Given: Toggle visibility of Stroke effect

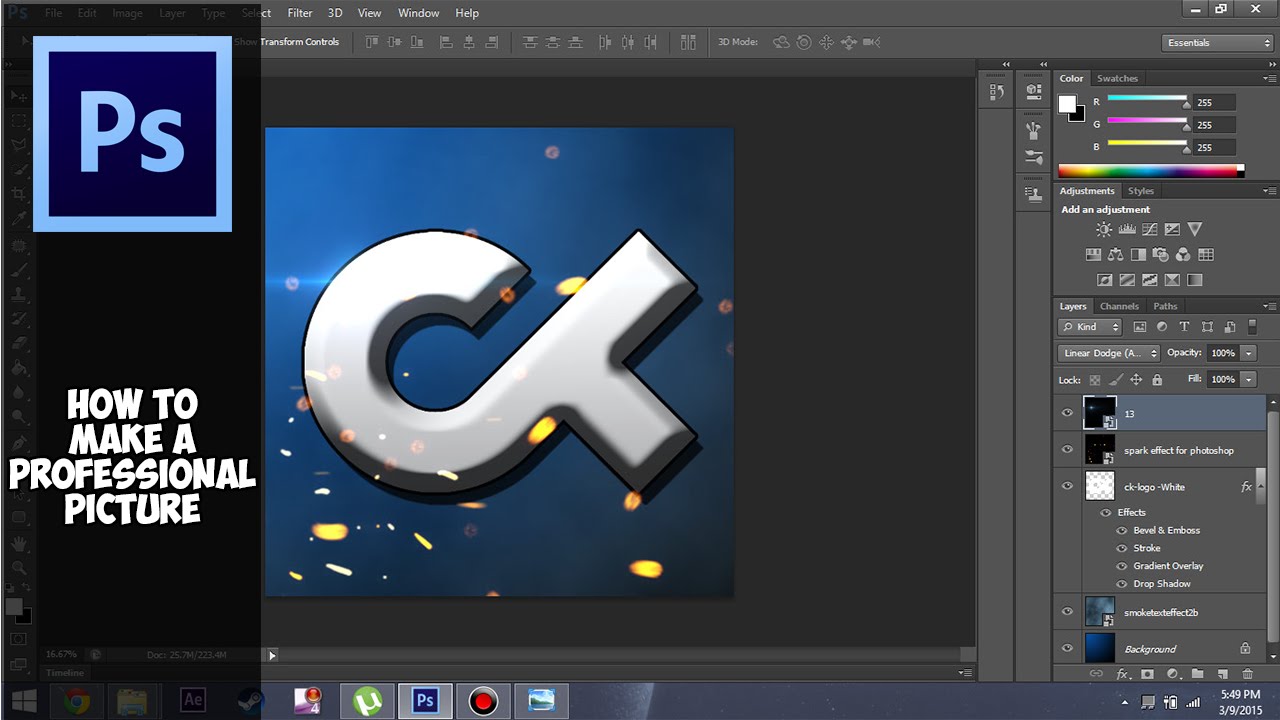Looking at the screenshot, I should (1122, 548).
